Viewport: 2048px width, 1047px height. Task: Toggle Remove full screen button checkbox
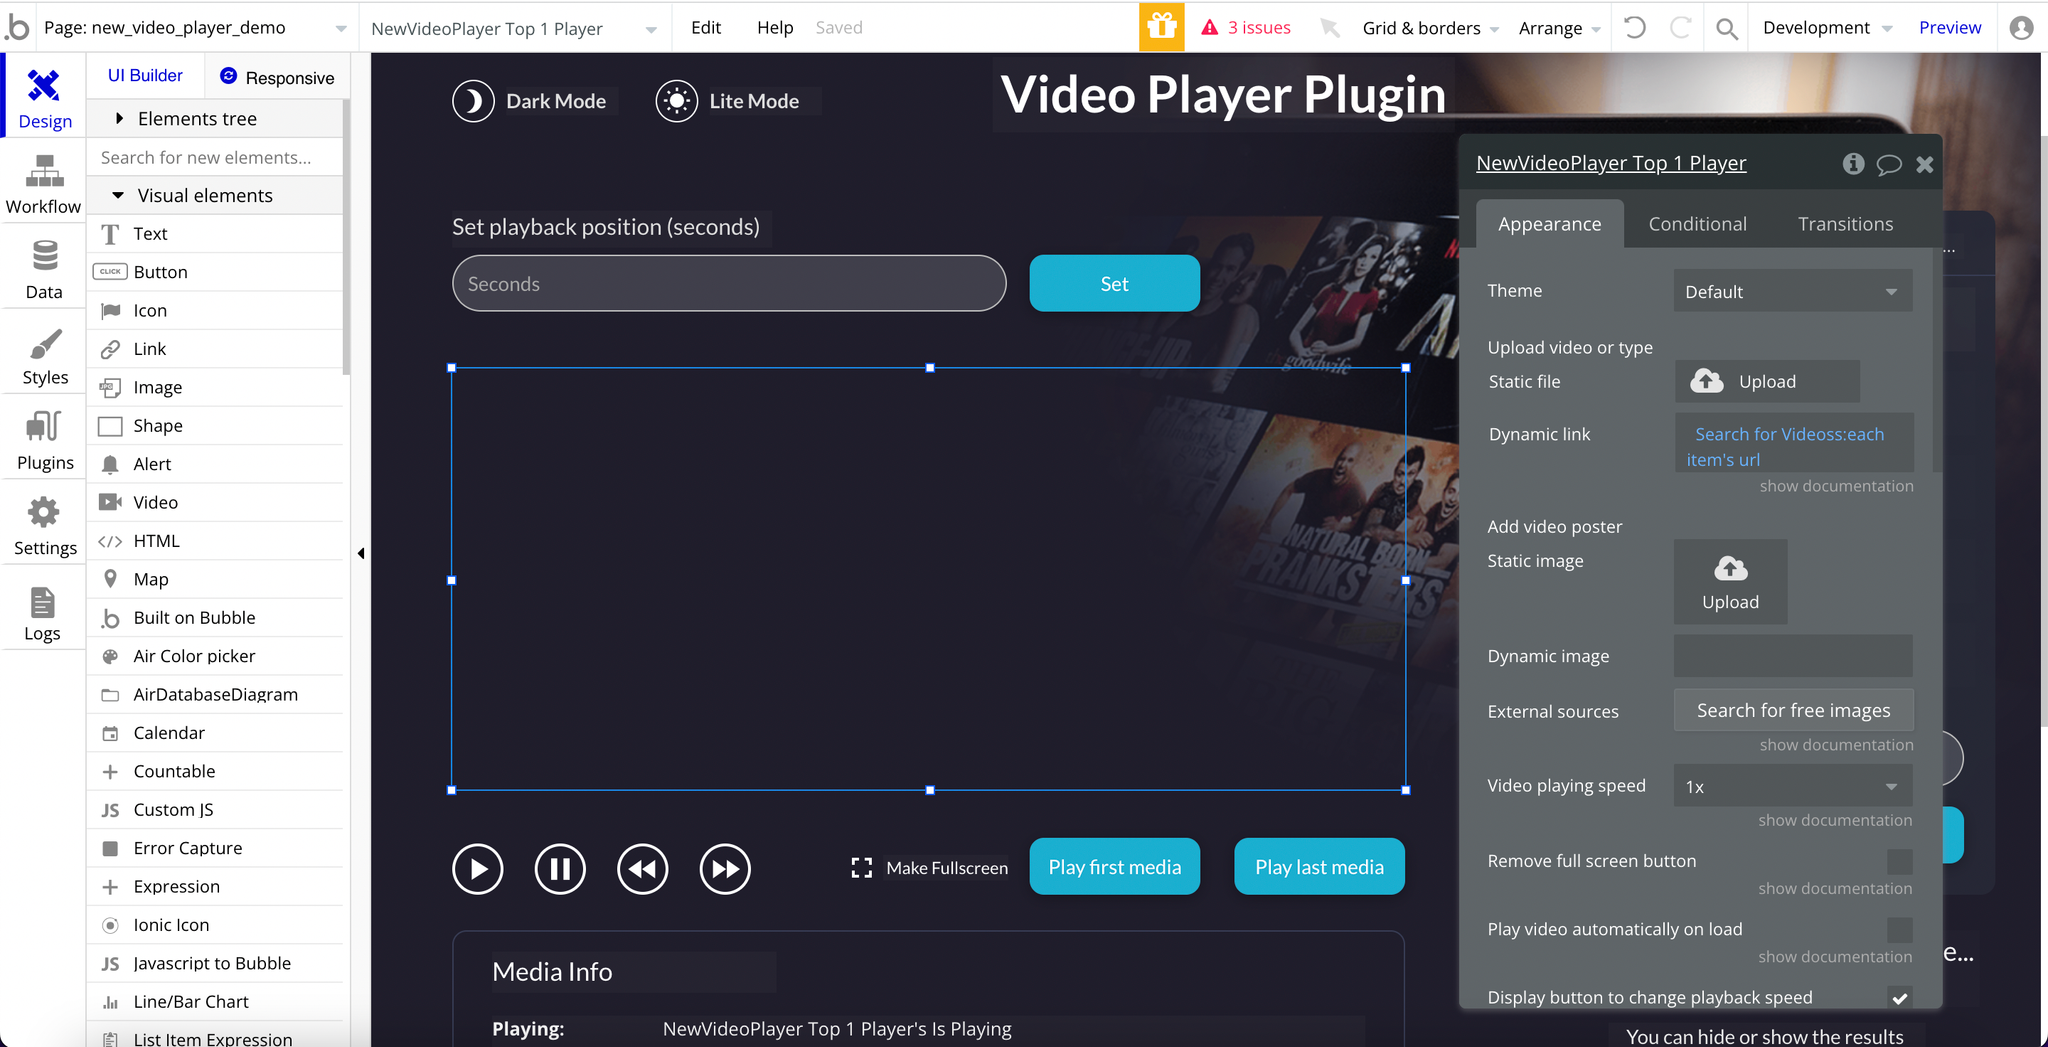pos(1900,861)
